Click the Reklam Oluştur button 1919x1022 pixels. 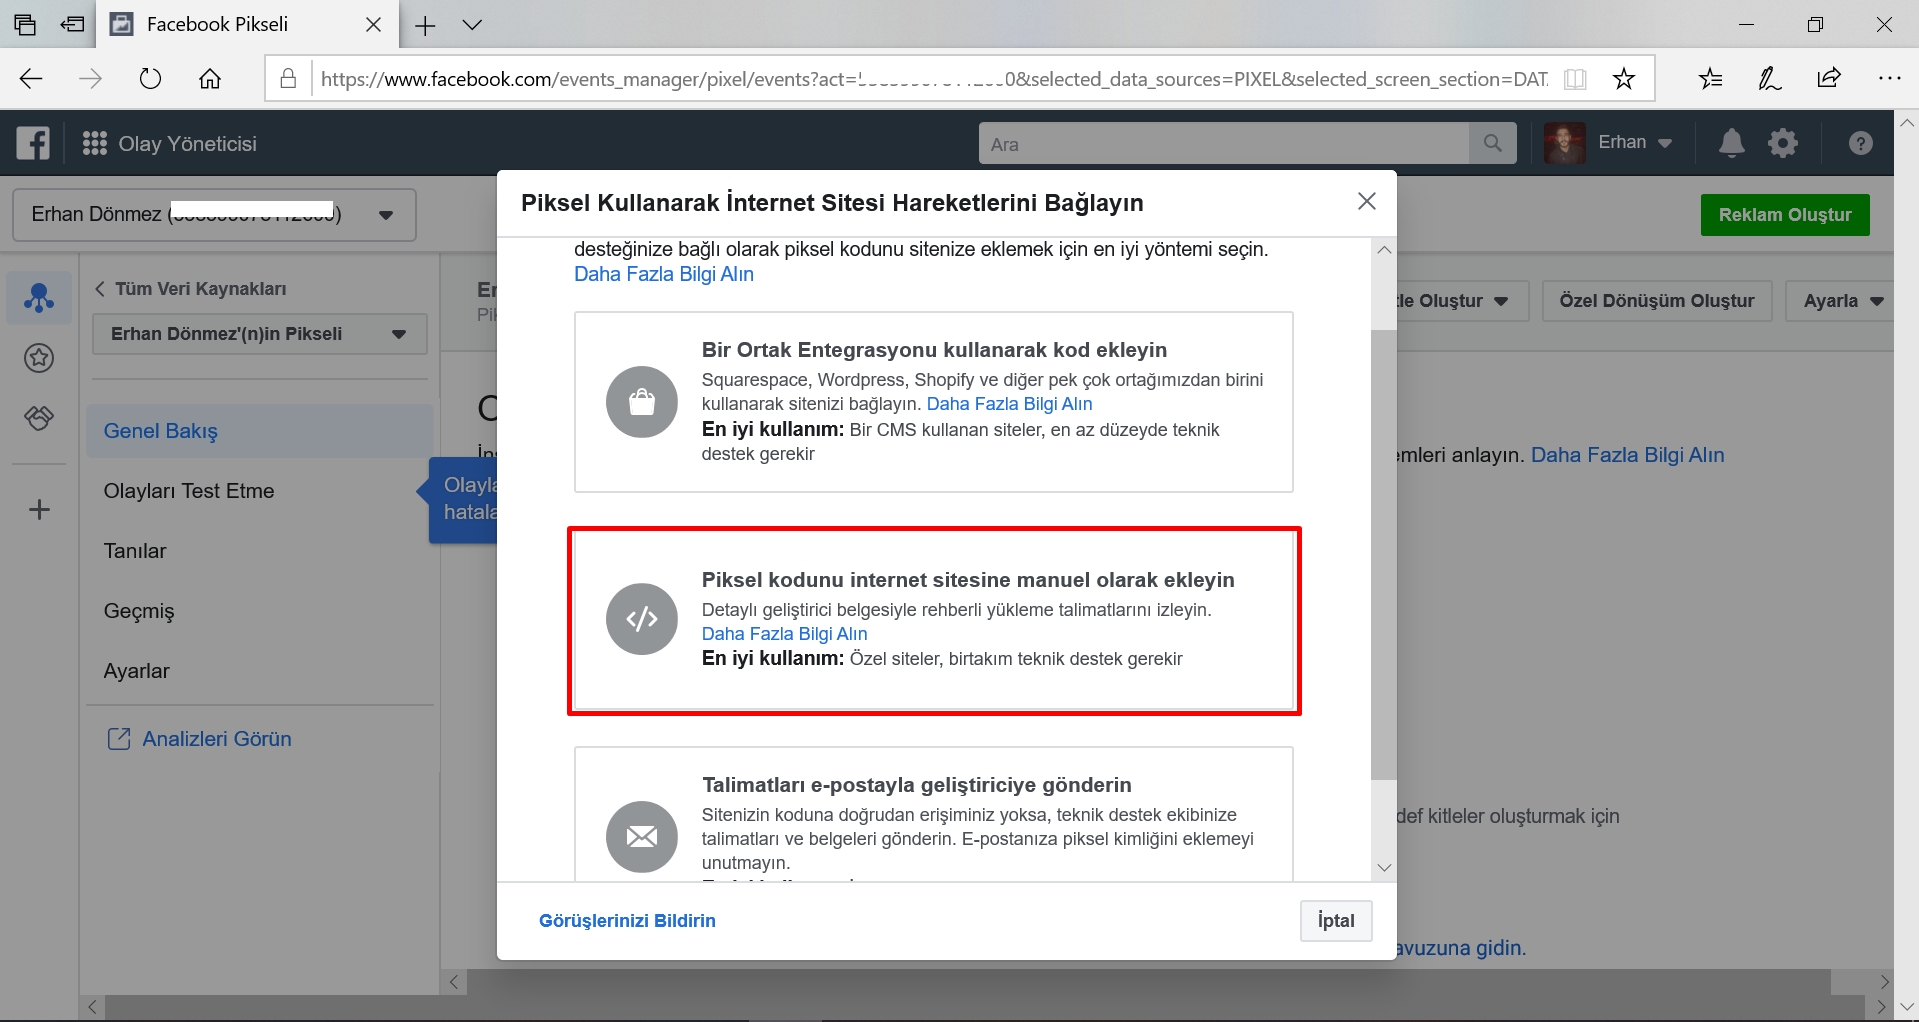click(1785, 215)
